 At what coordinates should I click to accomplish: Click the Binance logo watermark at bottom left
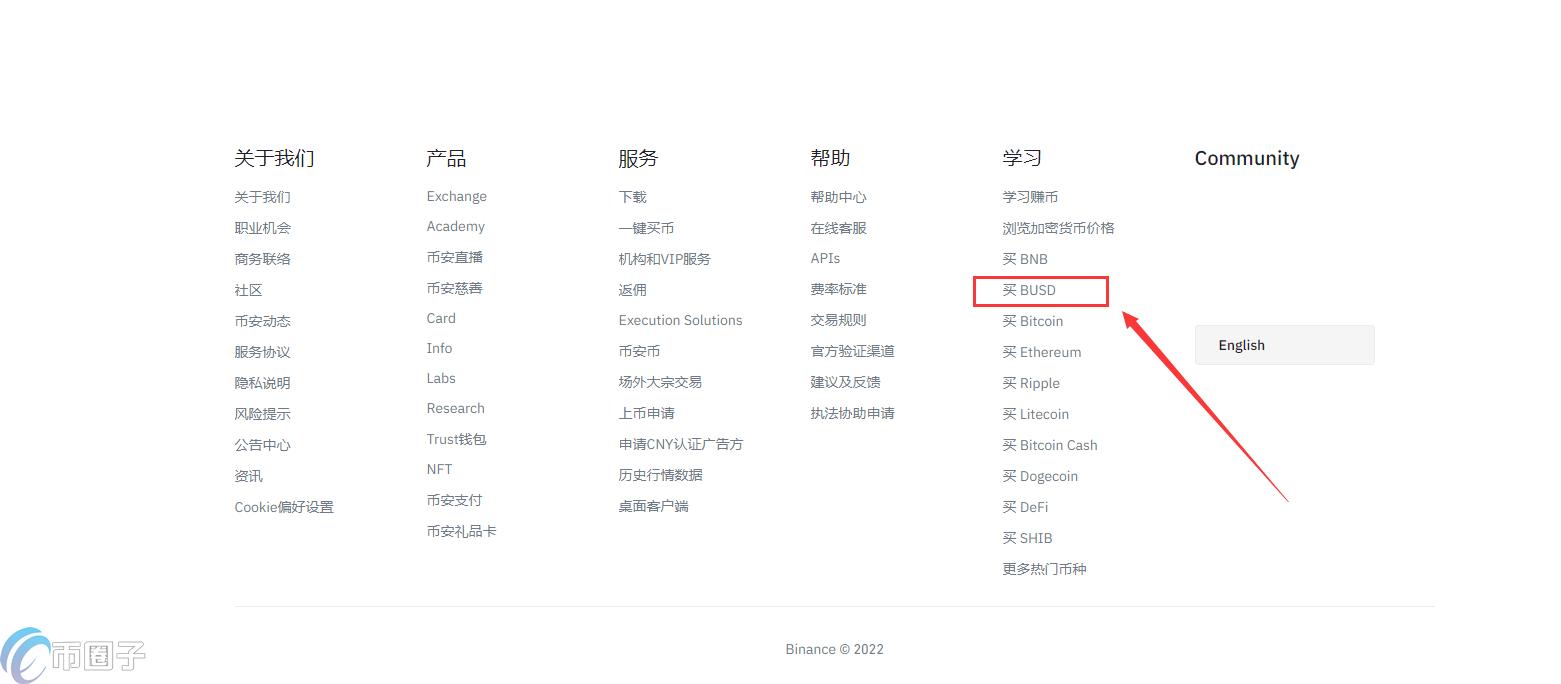[70, 655]
